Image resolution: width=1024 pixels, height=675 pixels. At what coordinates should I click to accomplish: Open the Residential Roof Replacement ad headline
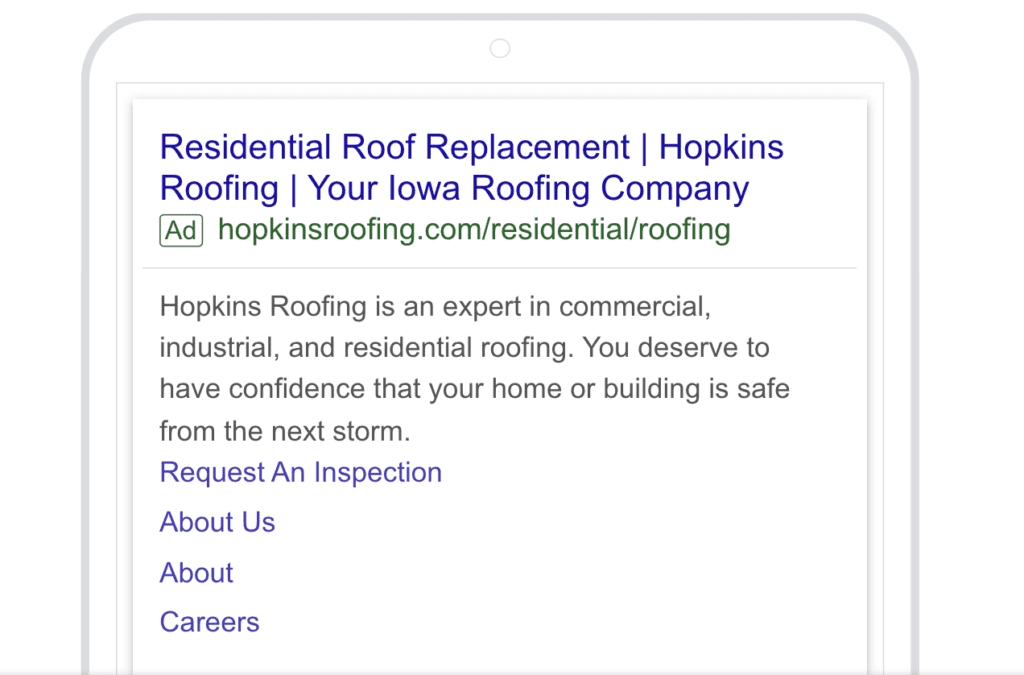472,167
